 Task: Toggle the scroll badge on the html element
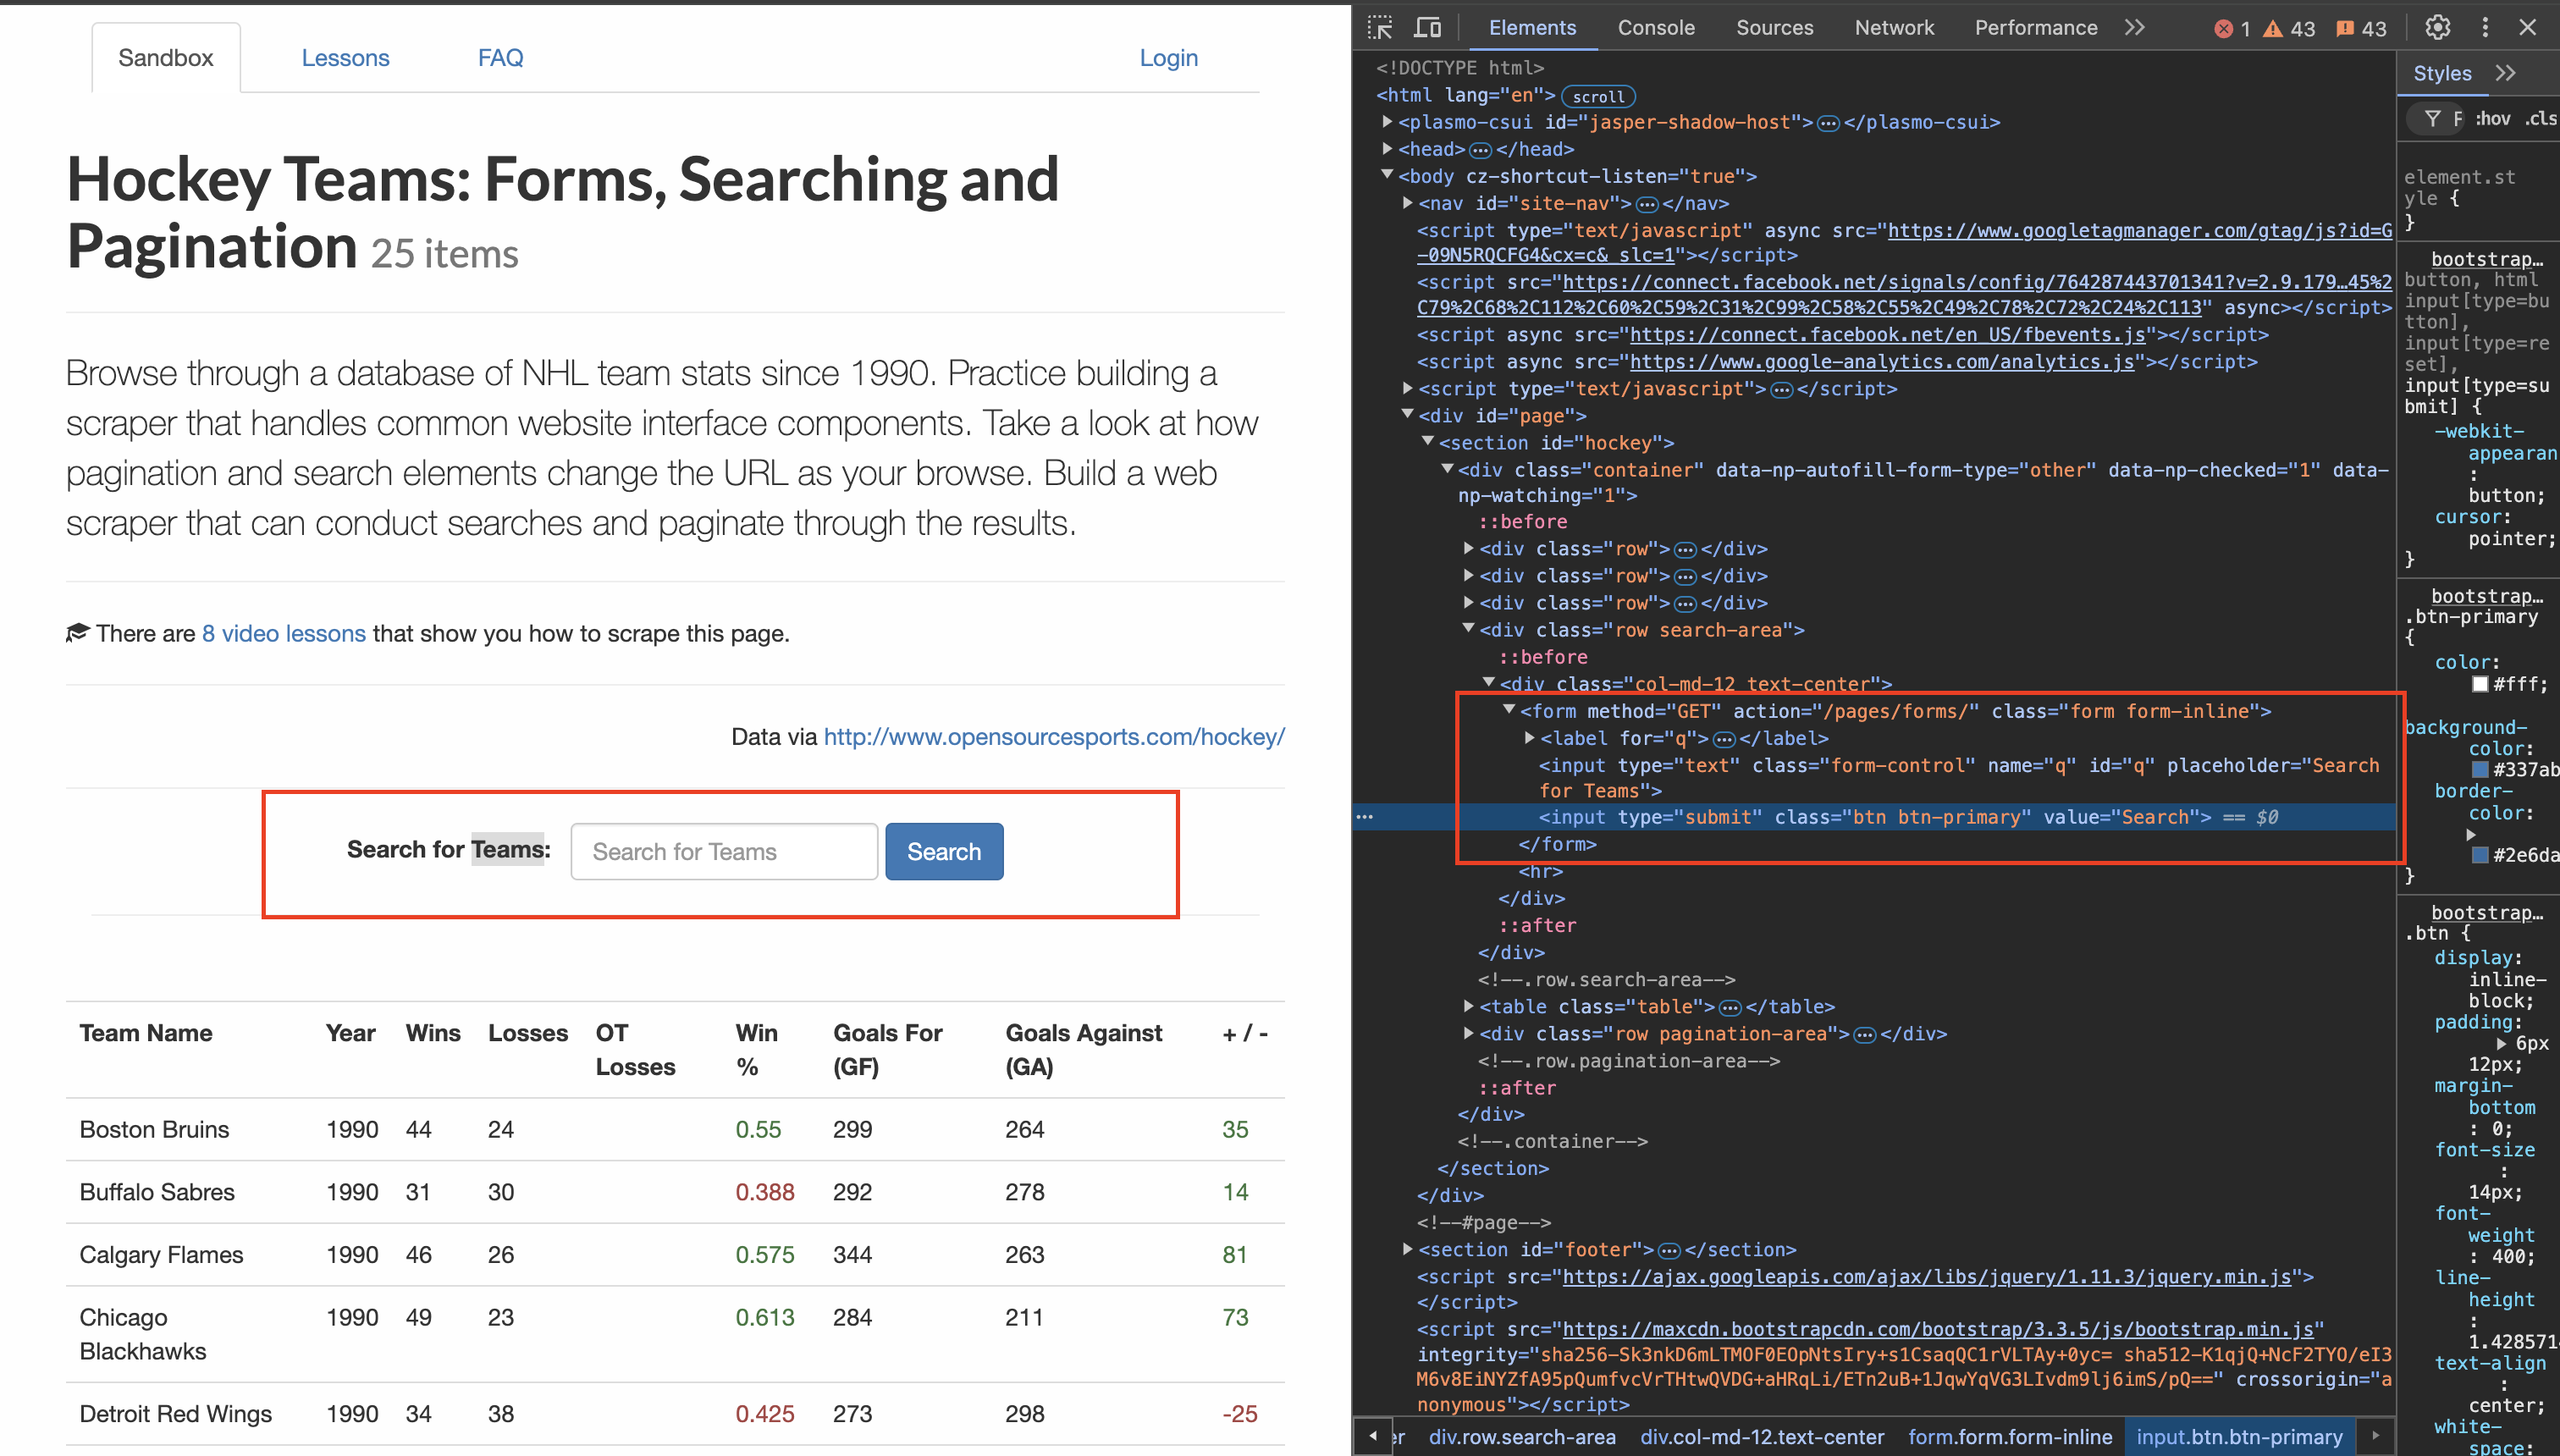[1598, 96]
